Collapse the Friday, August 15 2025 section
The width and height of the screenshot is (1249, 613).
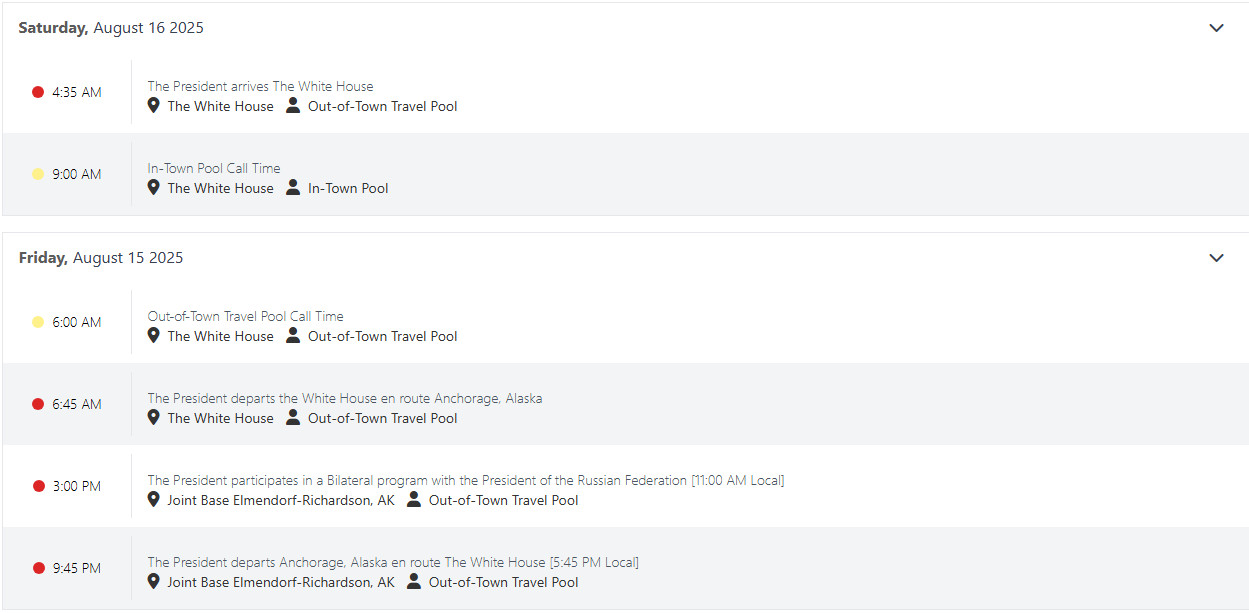[1216, 258]
